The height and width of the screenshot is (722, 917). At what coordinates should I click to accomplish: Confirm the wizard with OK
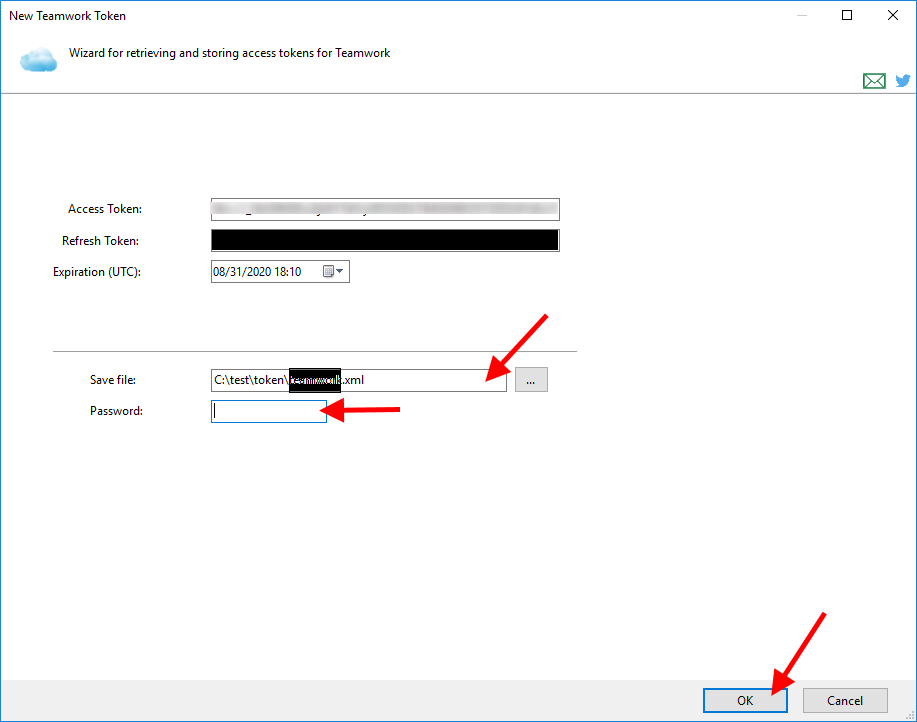click(x=745, y=701)
